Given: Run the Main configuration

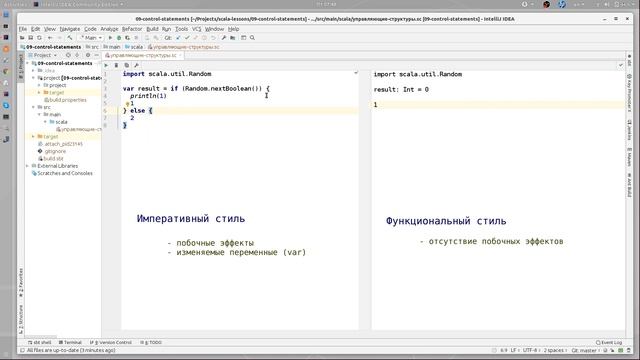Looking at the screenshot, I should pyautogui.click(x=110, y=38).
